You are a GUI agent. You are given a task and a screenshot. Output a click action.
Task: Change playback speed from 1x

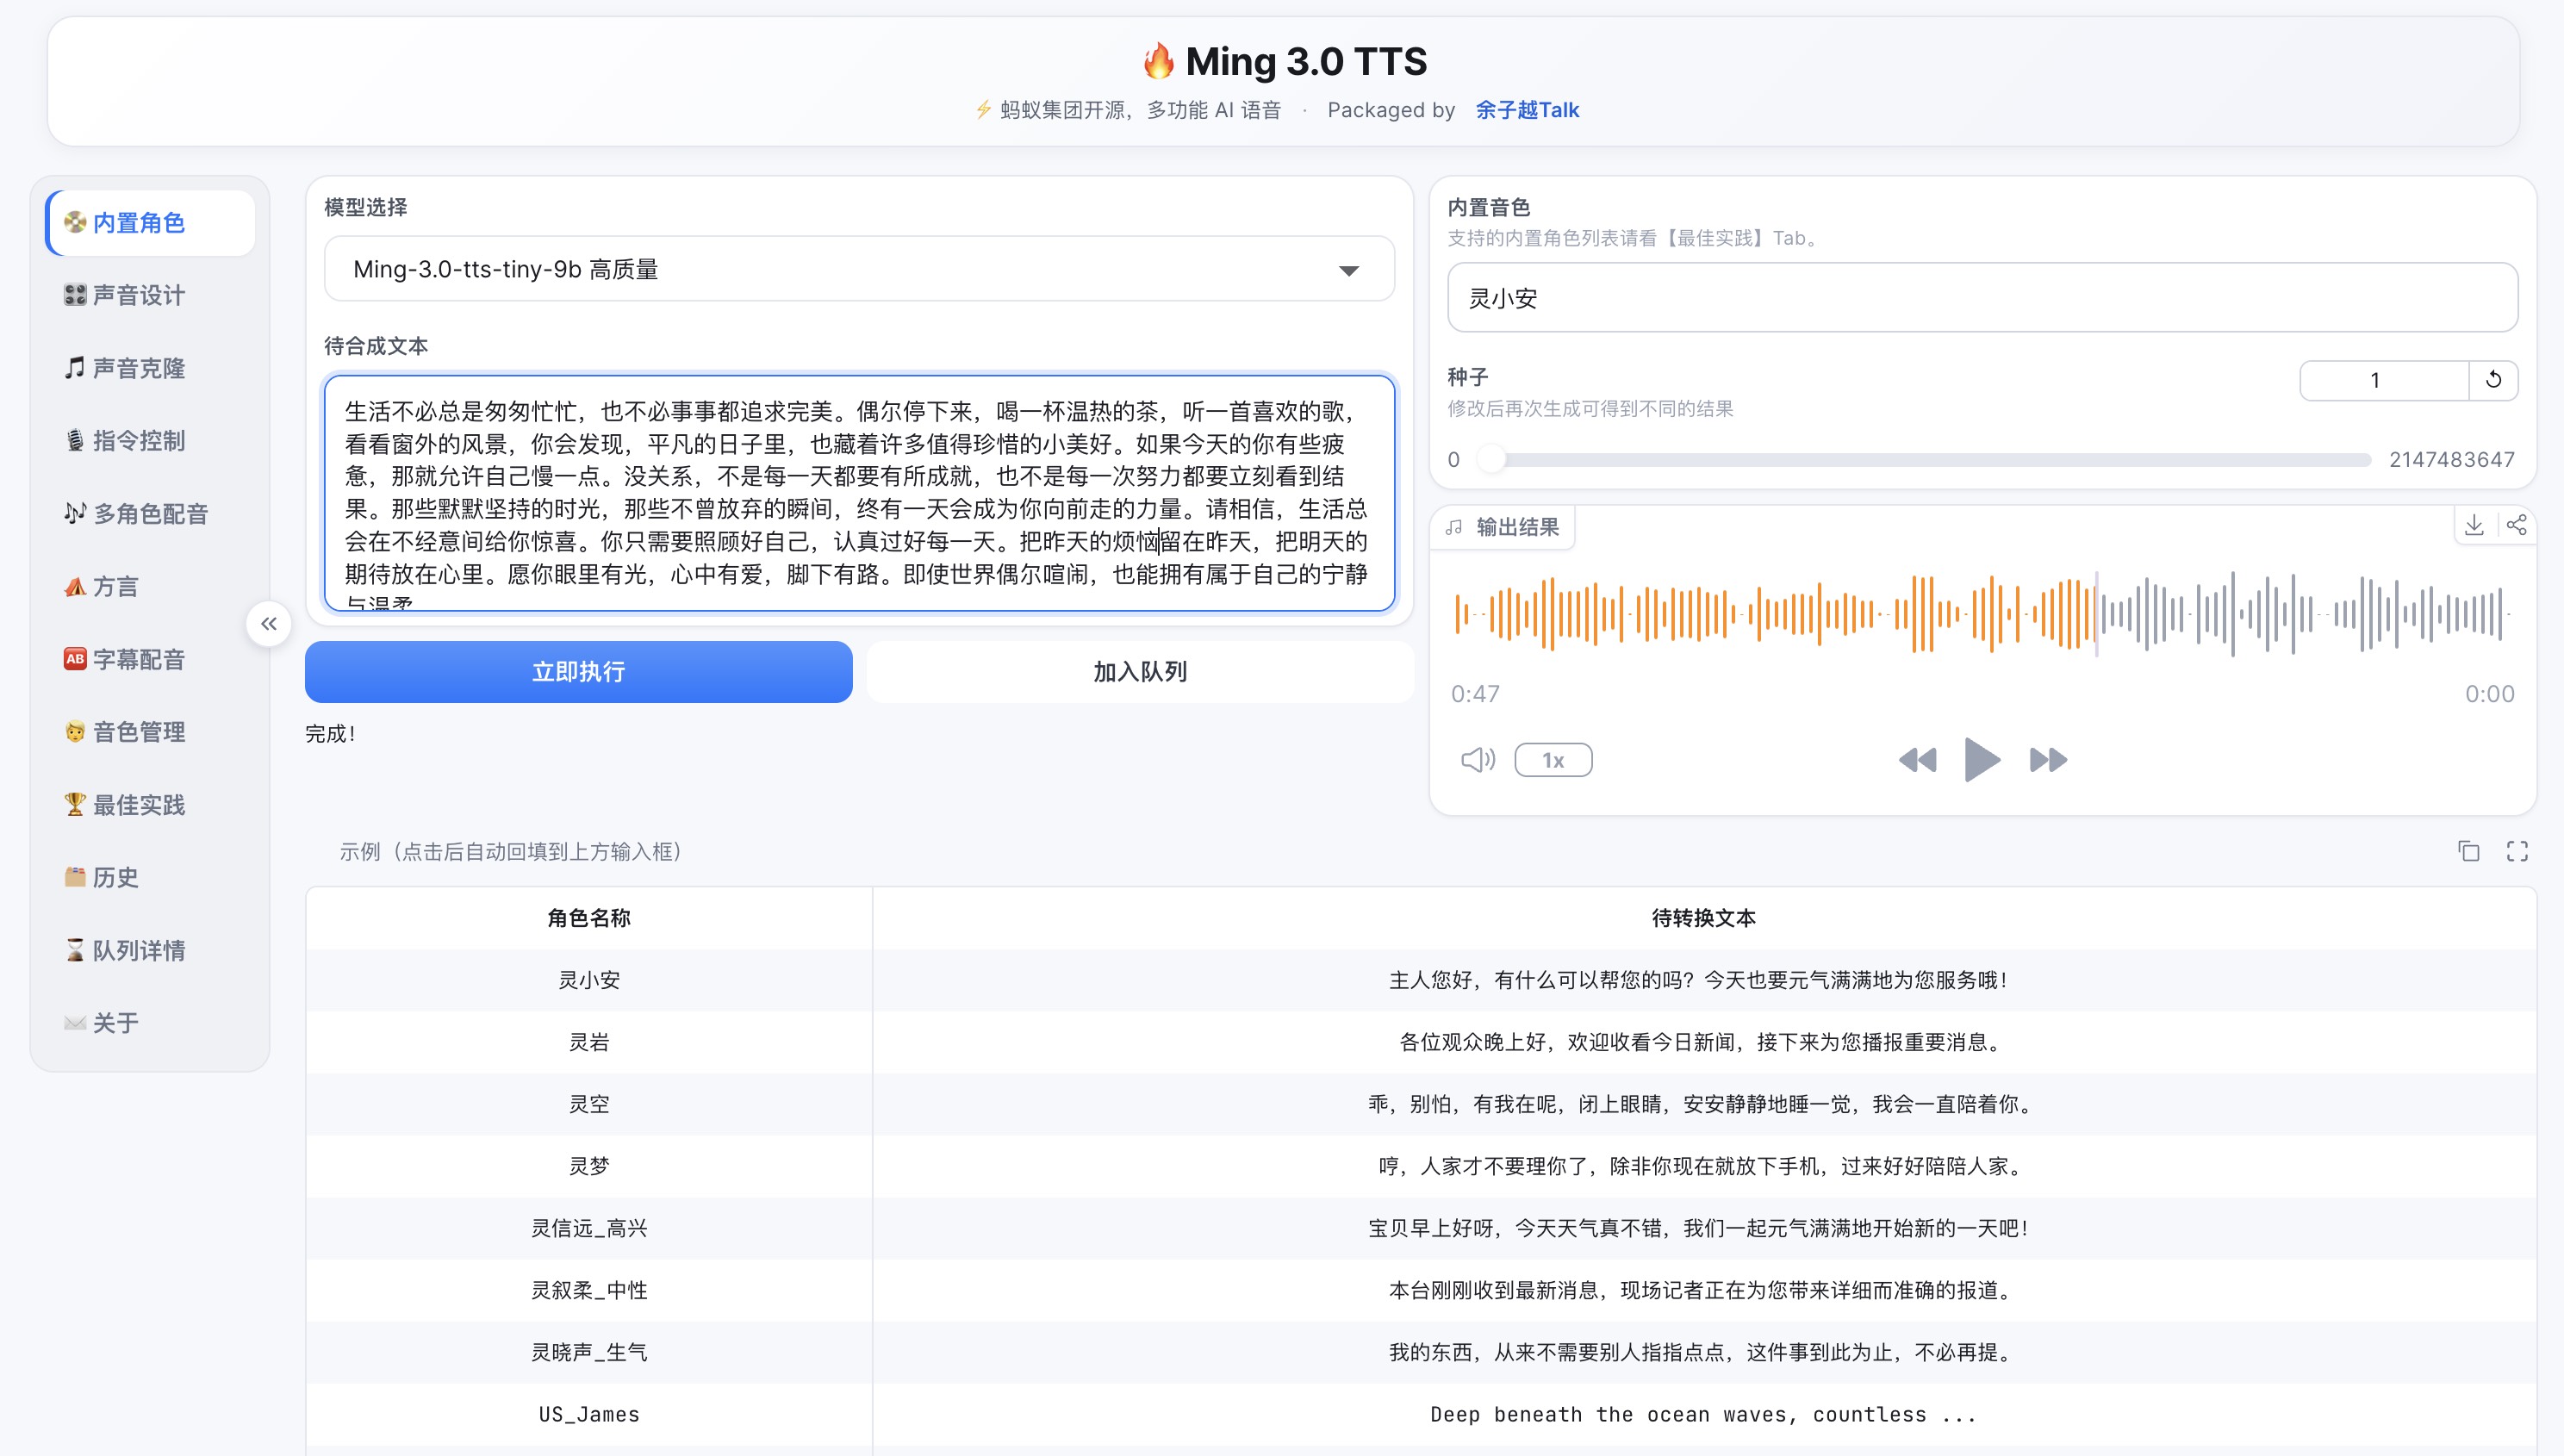click(x=1553, y=760)
